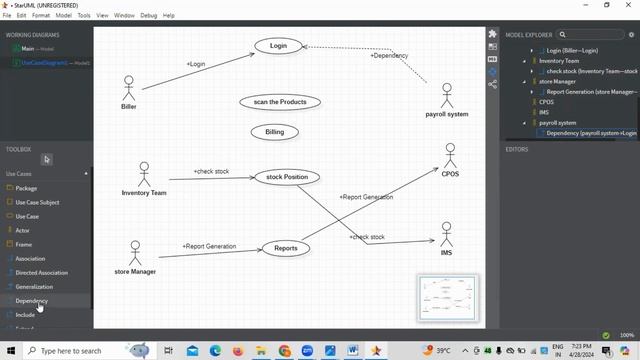This screenshot has height=360, width=640.
Task: Click the +Dependency label on canvas
Action: (389, 55)
